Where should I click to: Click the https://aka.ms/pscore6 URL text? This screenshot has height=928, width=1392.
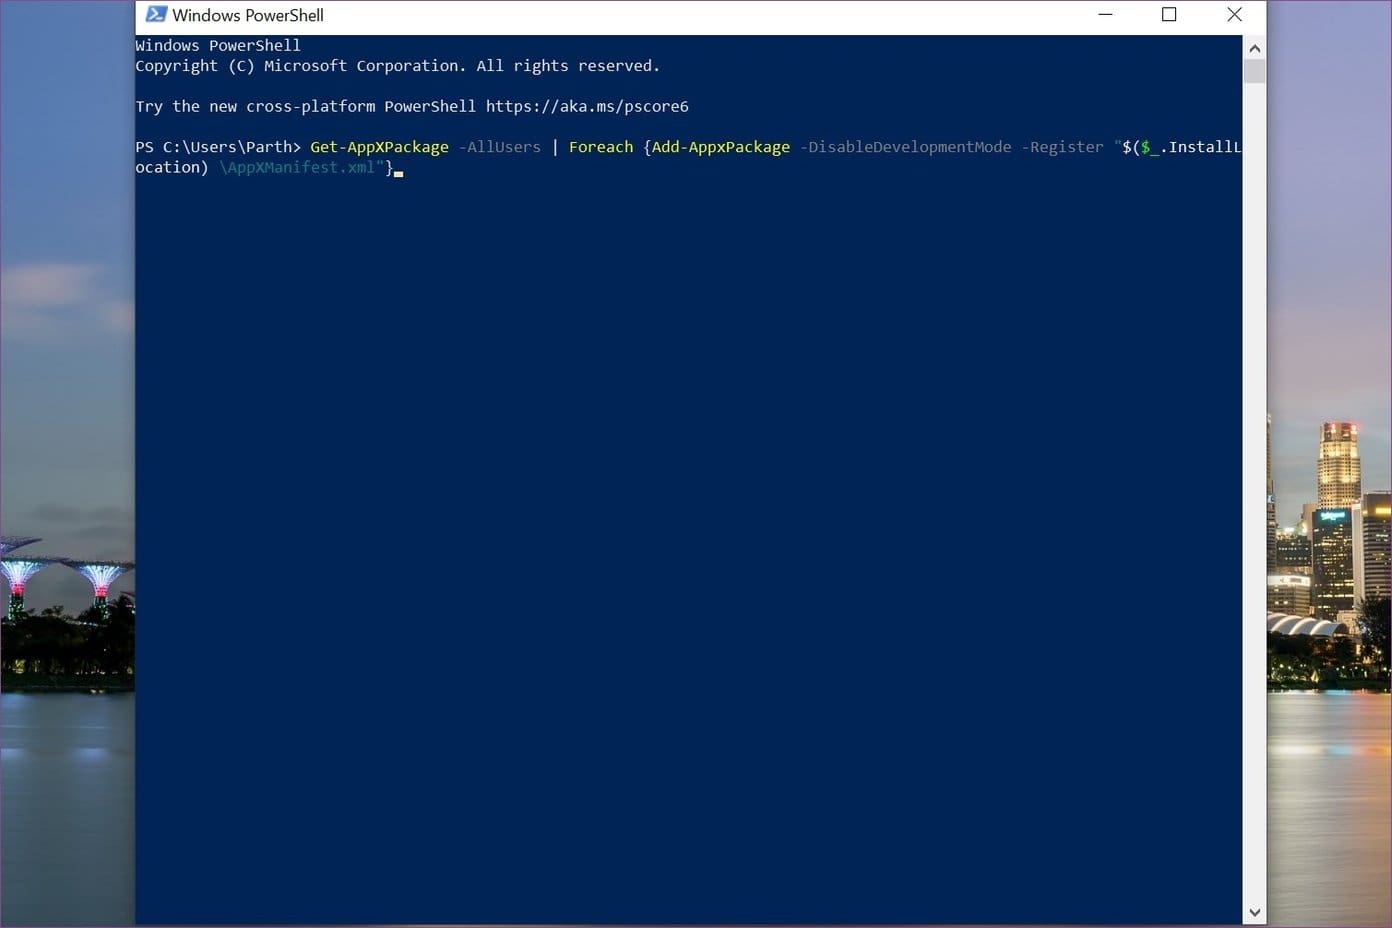587,106
